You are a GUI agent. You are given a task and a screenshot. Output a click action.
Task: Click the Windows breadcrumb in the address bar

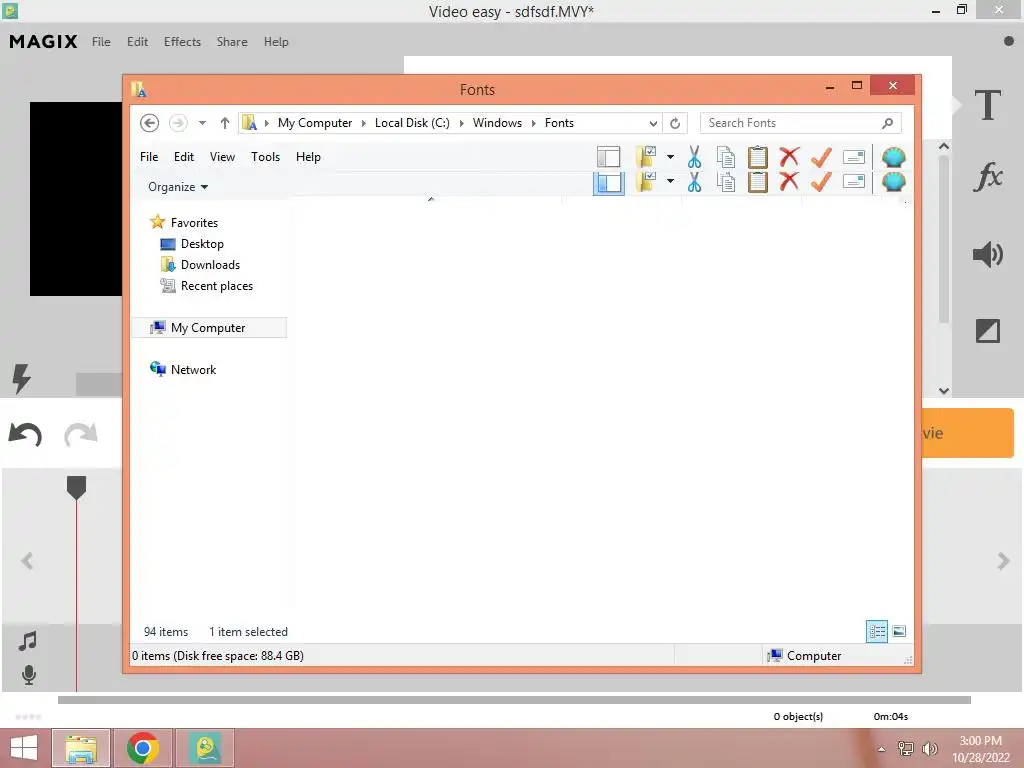(497, 123)
